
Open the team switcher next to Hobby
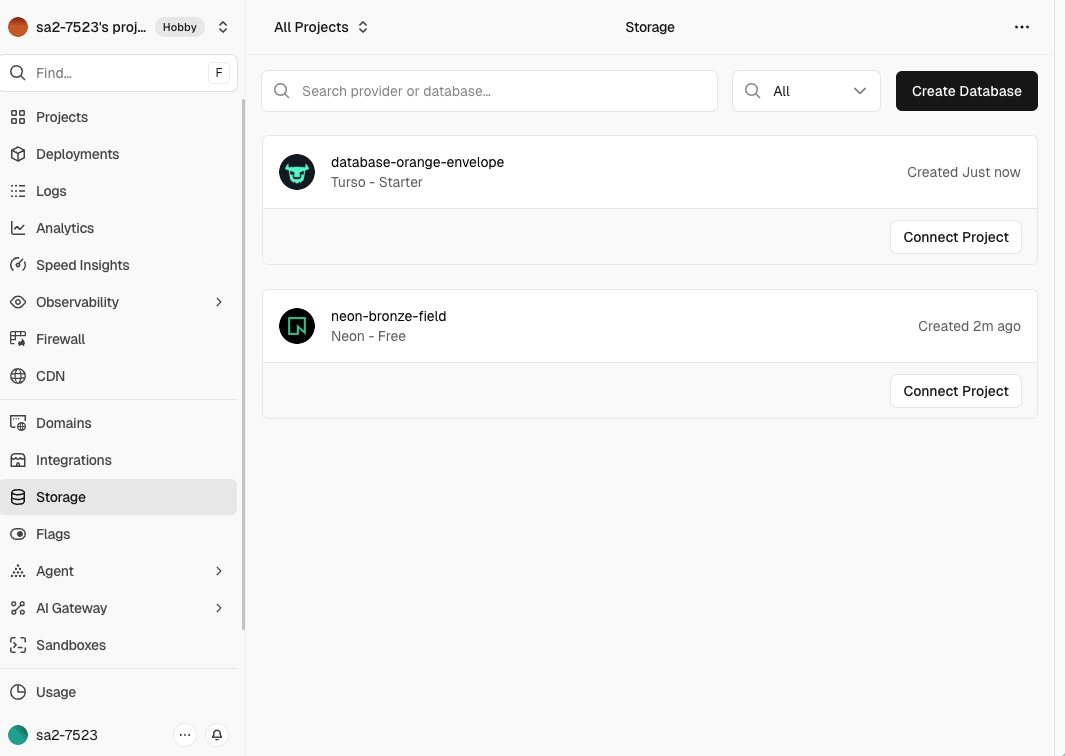pyautogui.click(x=222, y=27)
